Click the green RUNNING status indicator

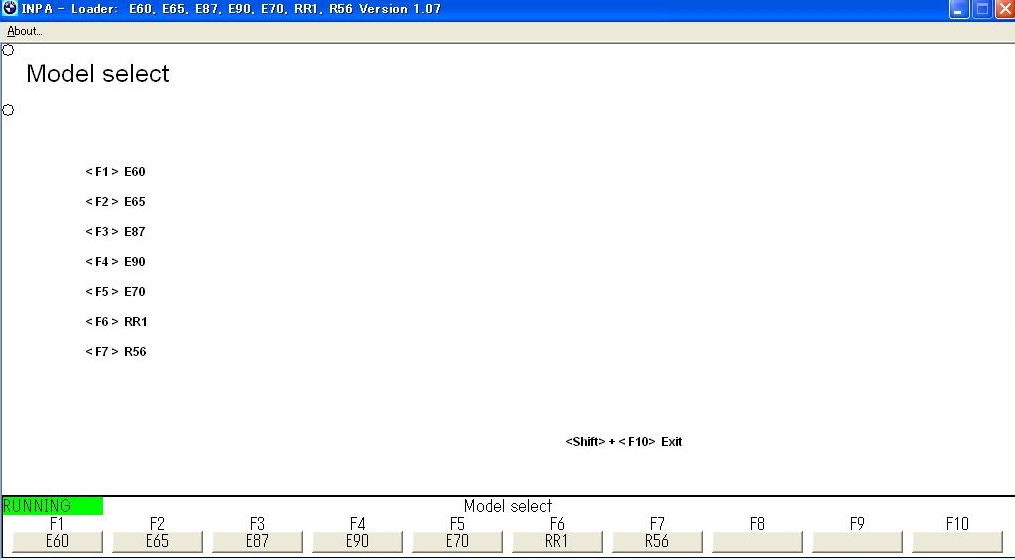click(x=52, y=506)
